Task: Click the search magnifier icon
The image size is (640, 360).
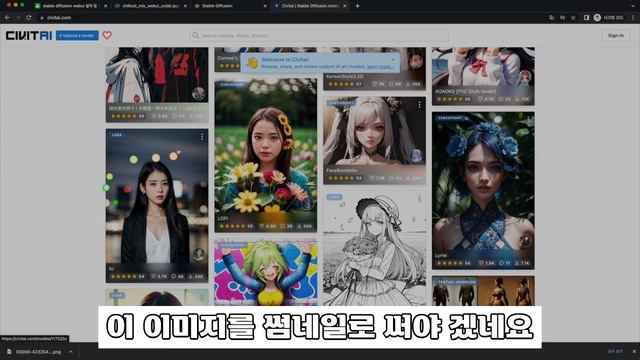Action: point(196,36)
